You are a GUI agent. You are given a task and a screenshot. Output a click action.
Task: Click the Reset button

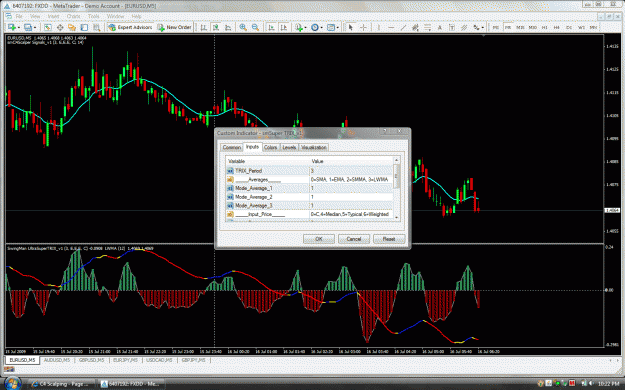click(x=389, y=239)
